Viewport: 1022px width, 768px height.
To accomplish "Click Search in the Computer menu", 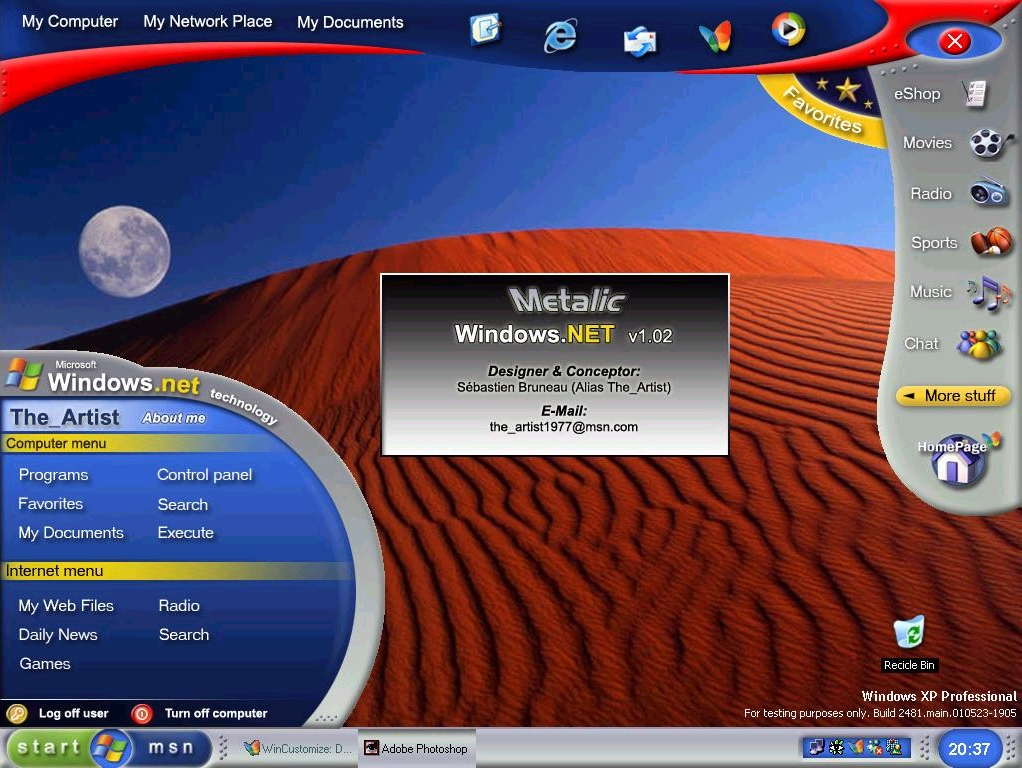I will (182, 505).
